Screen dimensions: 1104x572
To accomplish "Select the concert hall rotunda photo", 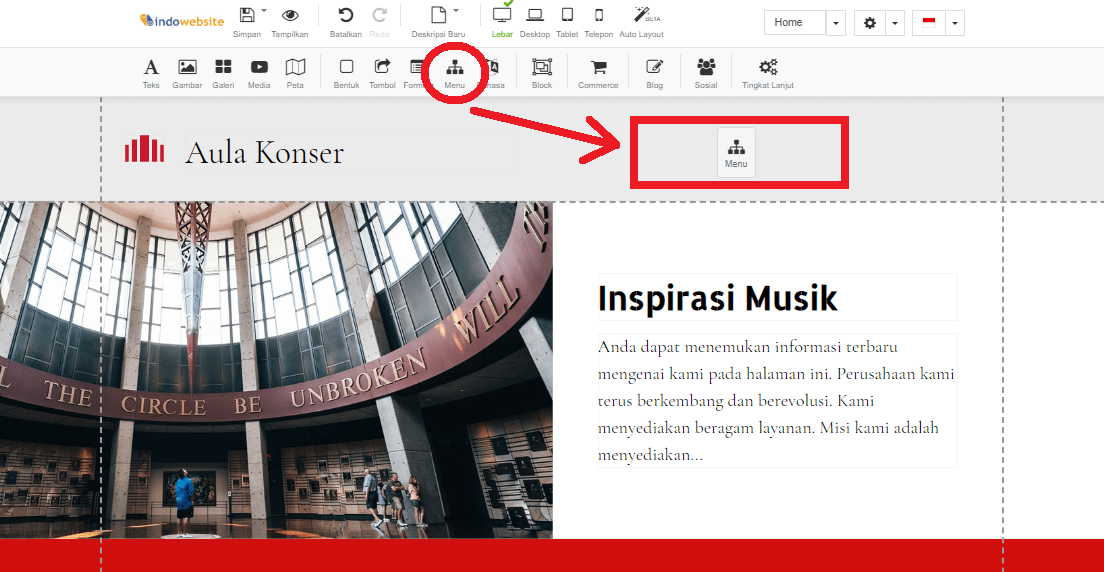I will (276, 370).
